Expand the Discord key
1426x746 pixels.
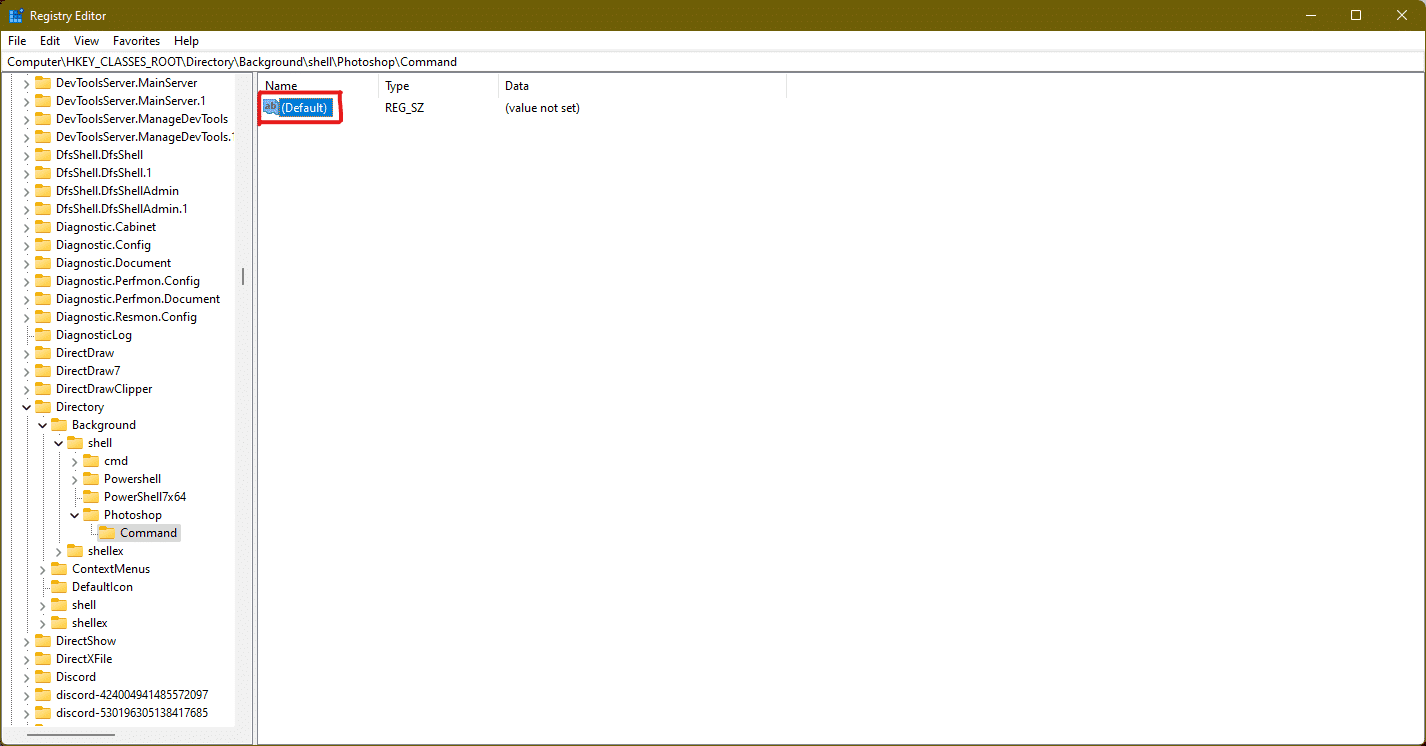point(25,676)
